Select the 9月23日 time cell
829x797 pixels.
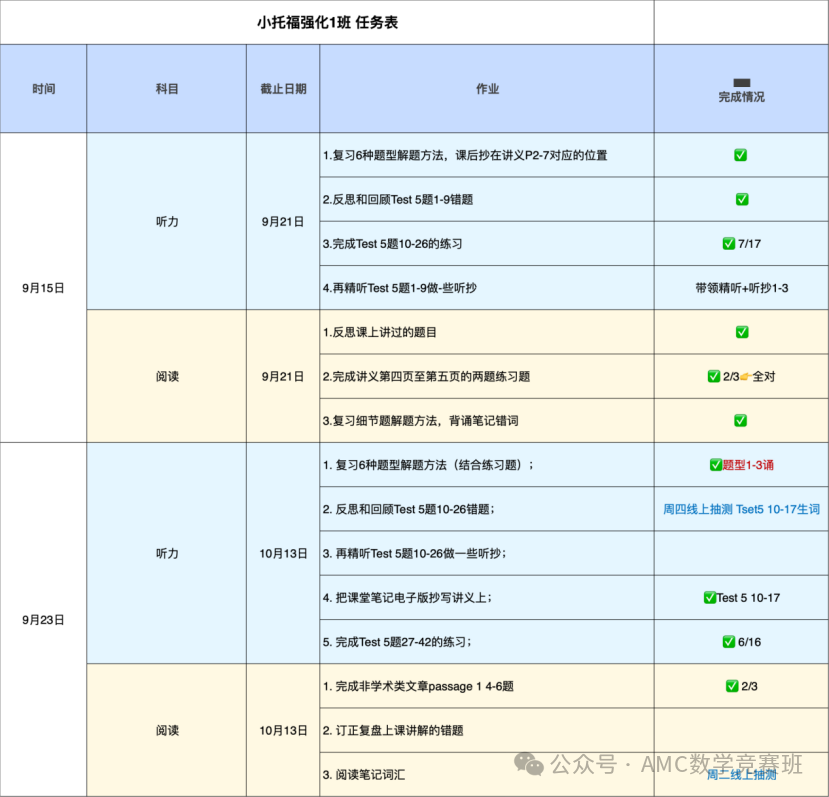(43, 619)
